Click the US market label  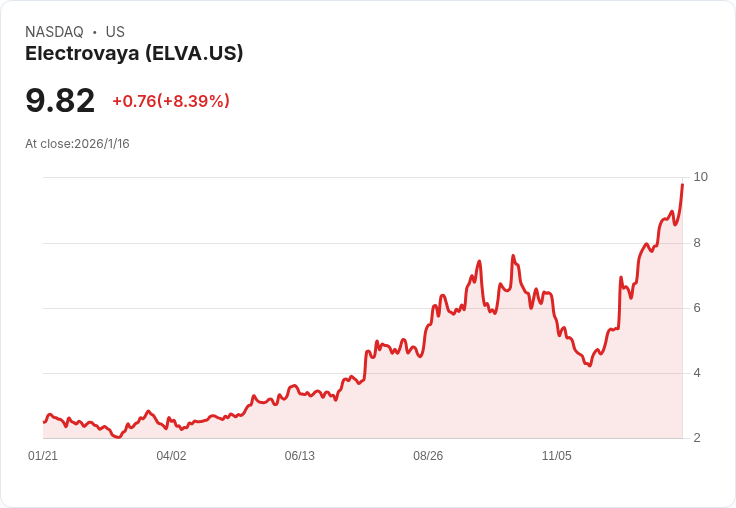(x=115, y=32)
